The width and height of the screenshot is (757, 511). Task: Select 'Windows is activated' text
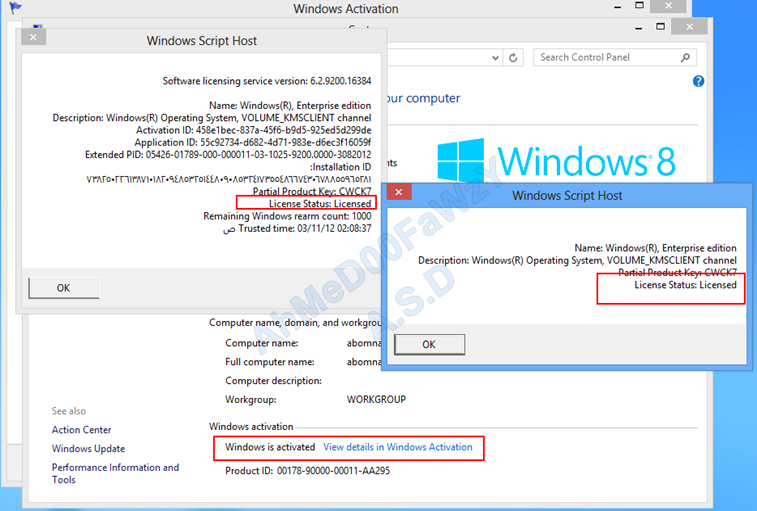(x=270, y=447)
